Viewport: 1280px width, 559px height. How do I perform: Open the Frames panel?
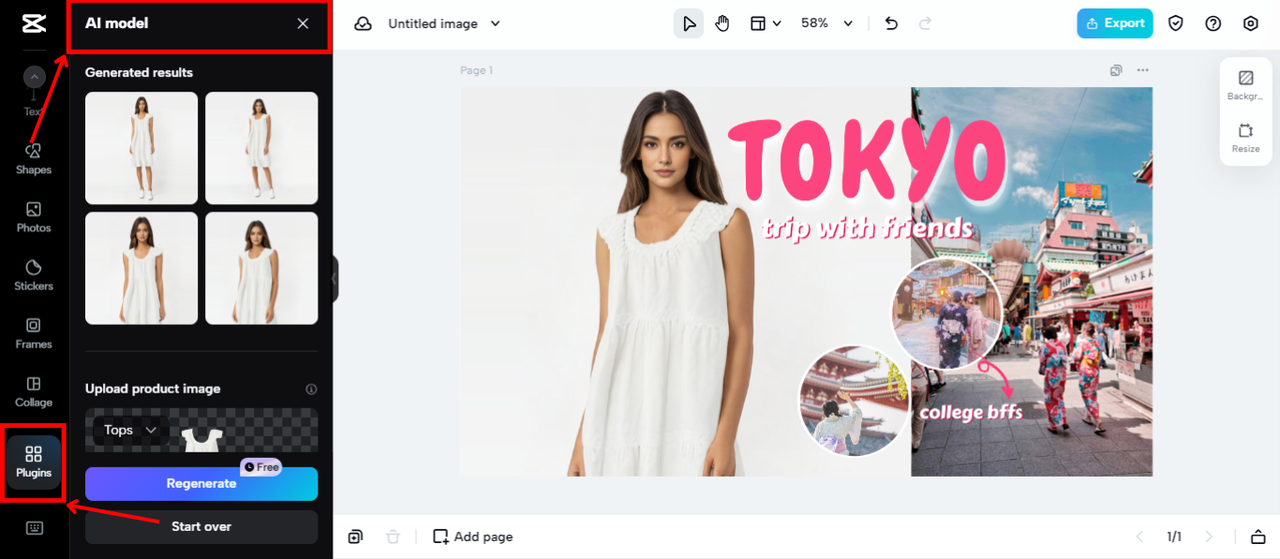33,332
